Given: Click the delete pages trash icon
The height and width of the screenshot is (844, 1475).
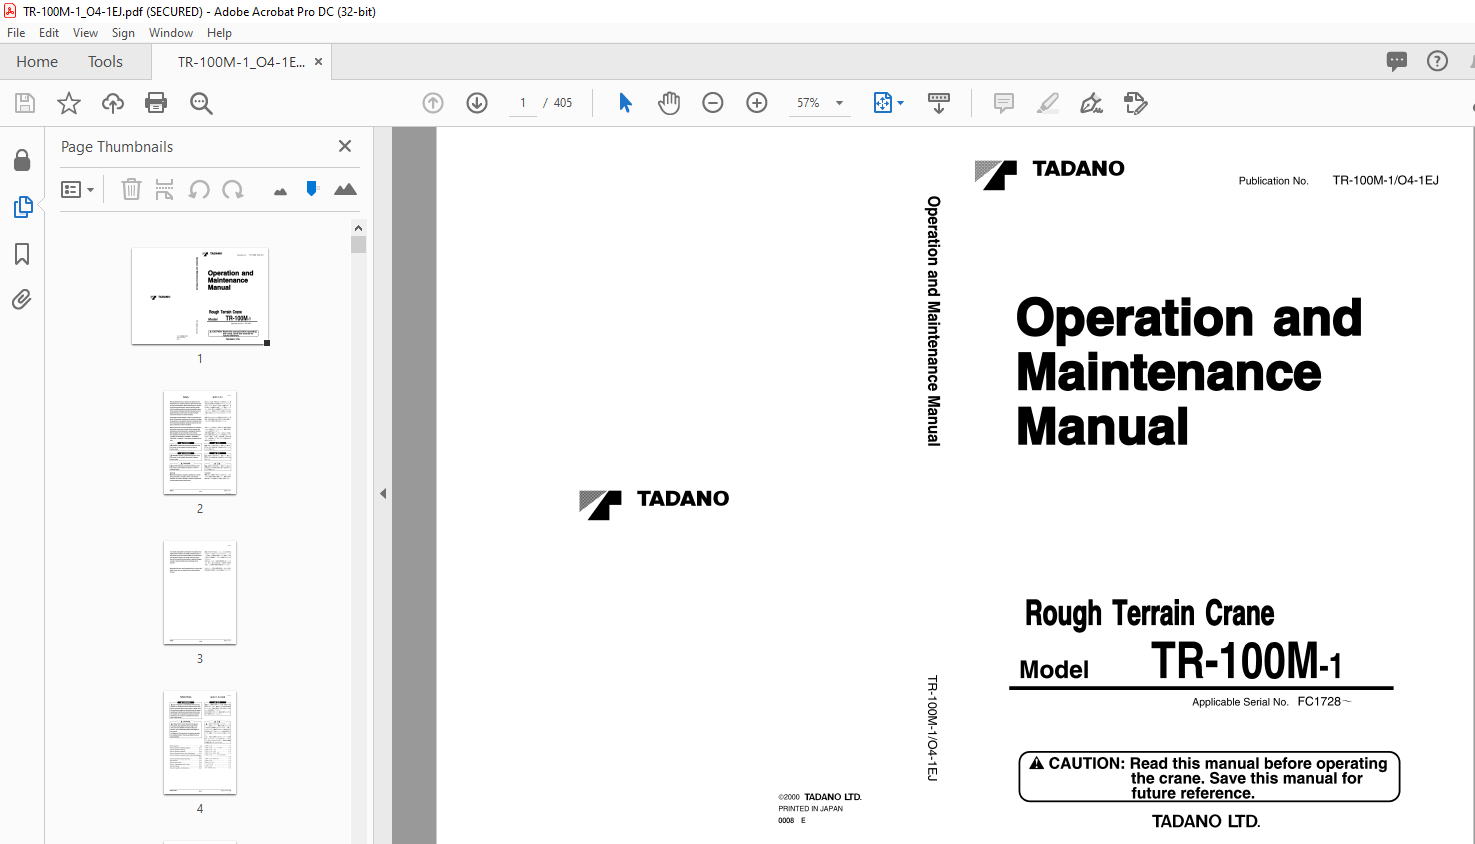Looking at the screenshot, I should [131, 189].
